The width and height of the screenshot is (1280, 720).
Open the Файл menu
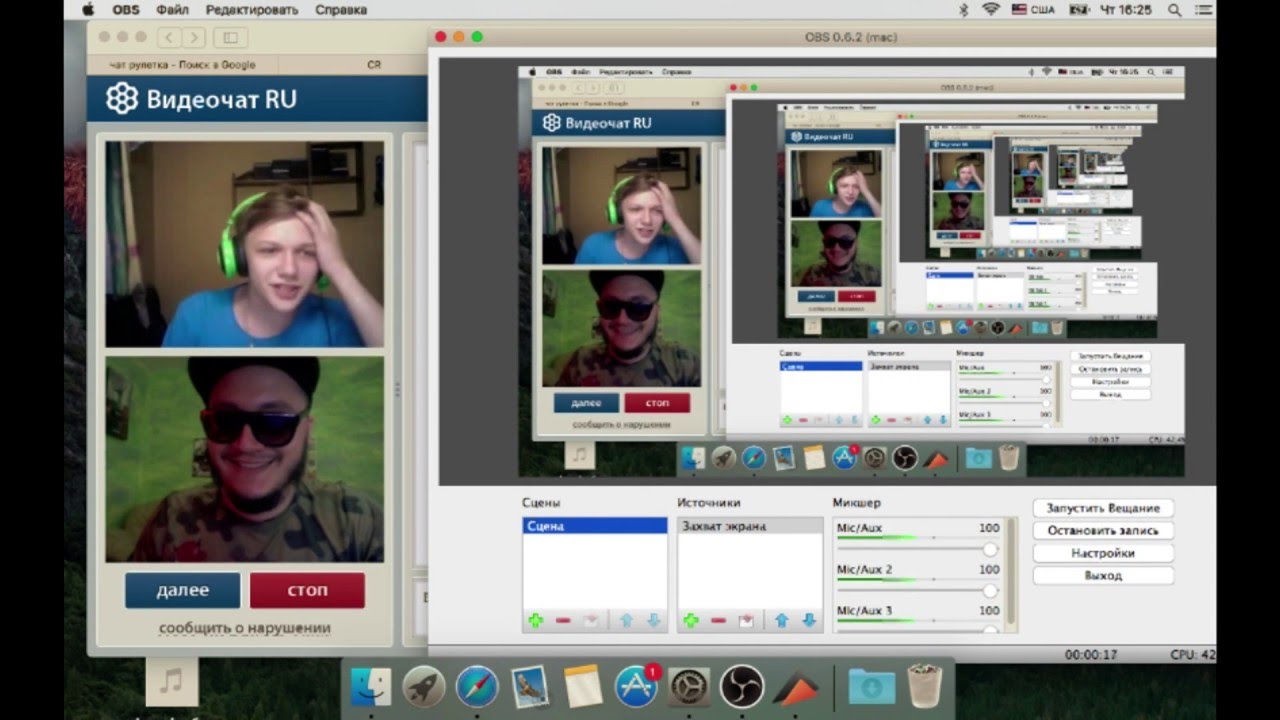(x=172, y=9)
